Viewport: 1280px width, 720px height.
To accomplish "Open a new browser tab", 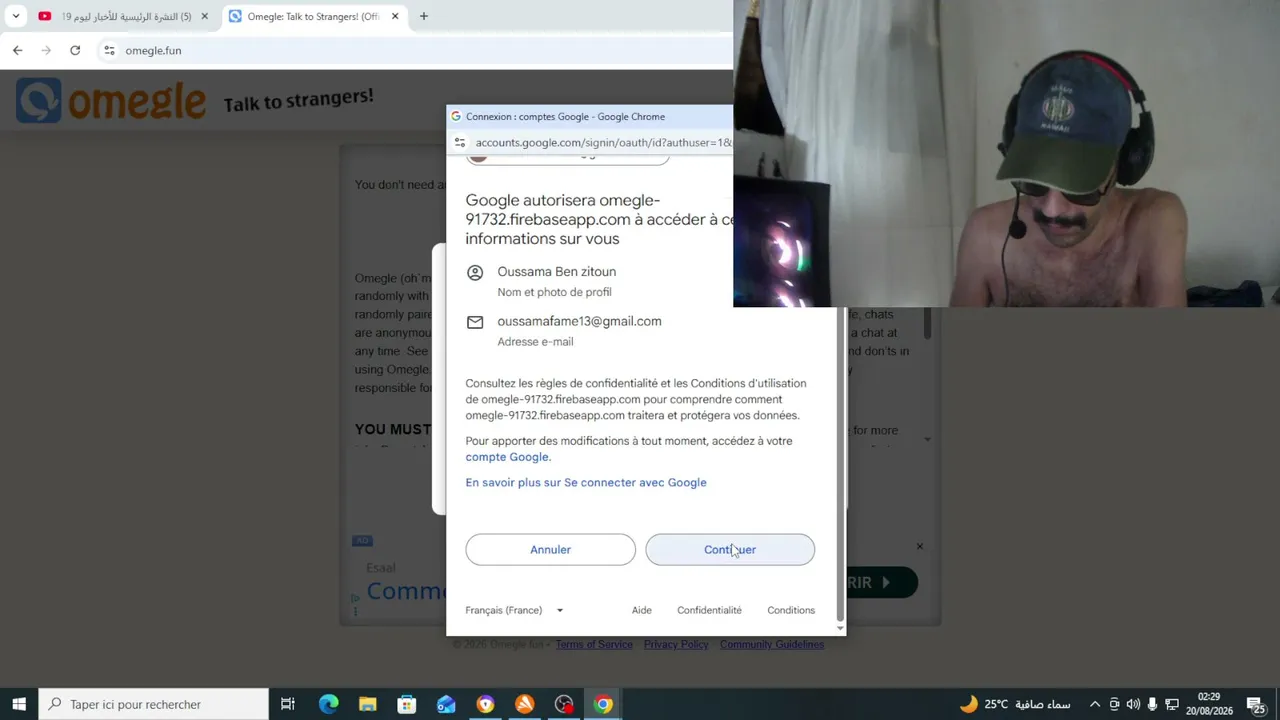I will [423, 16].
